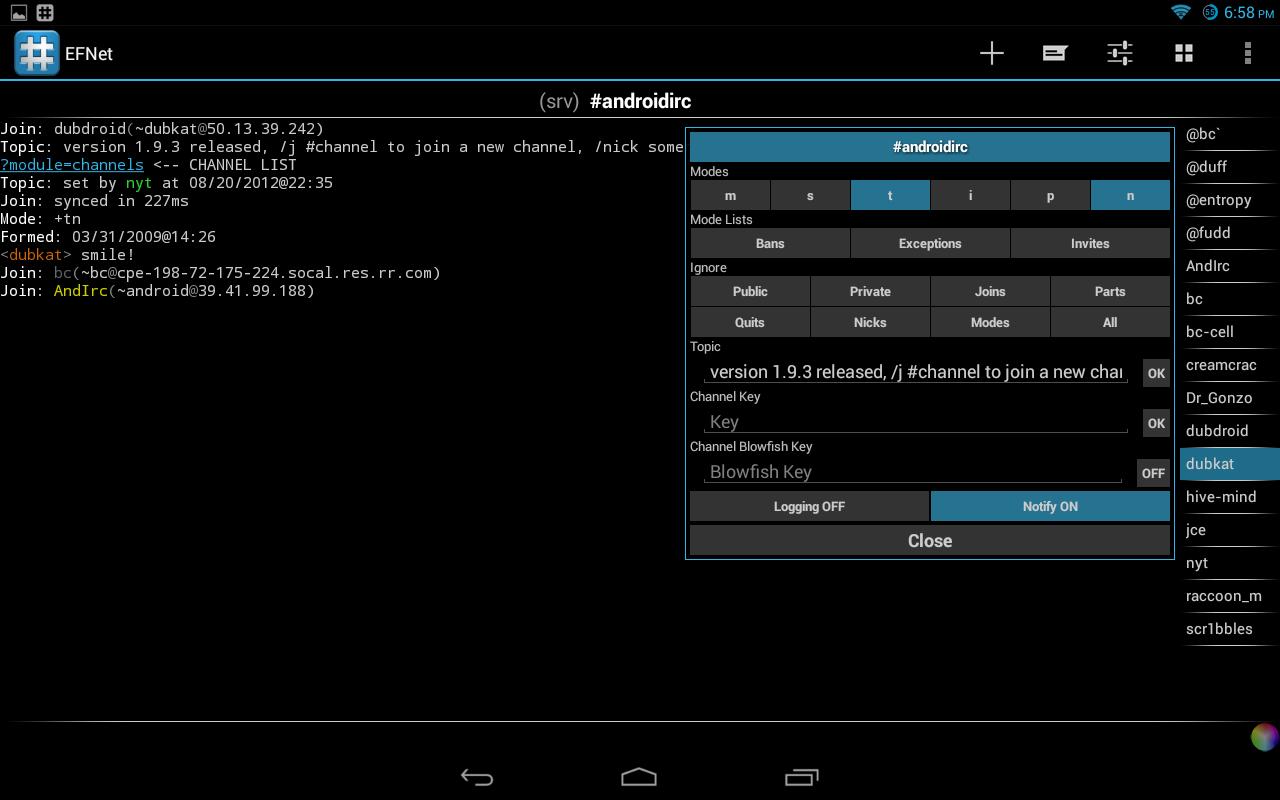Select user dubdroid in the nick list

coord(1229,431)
